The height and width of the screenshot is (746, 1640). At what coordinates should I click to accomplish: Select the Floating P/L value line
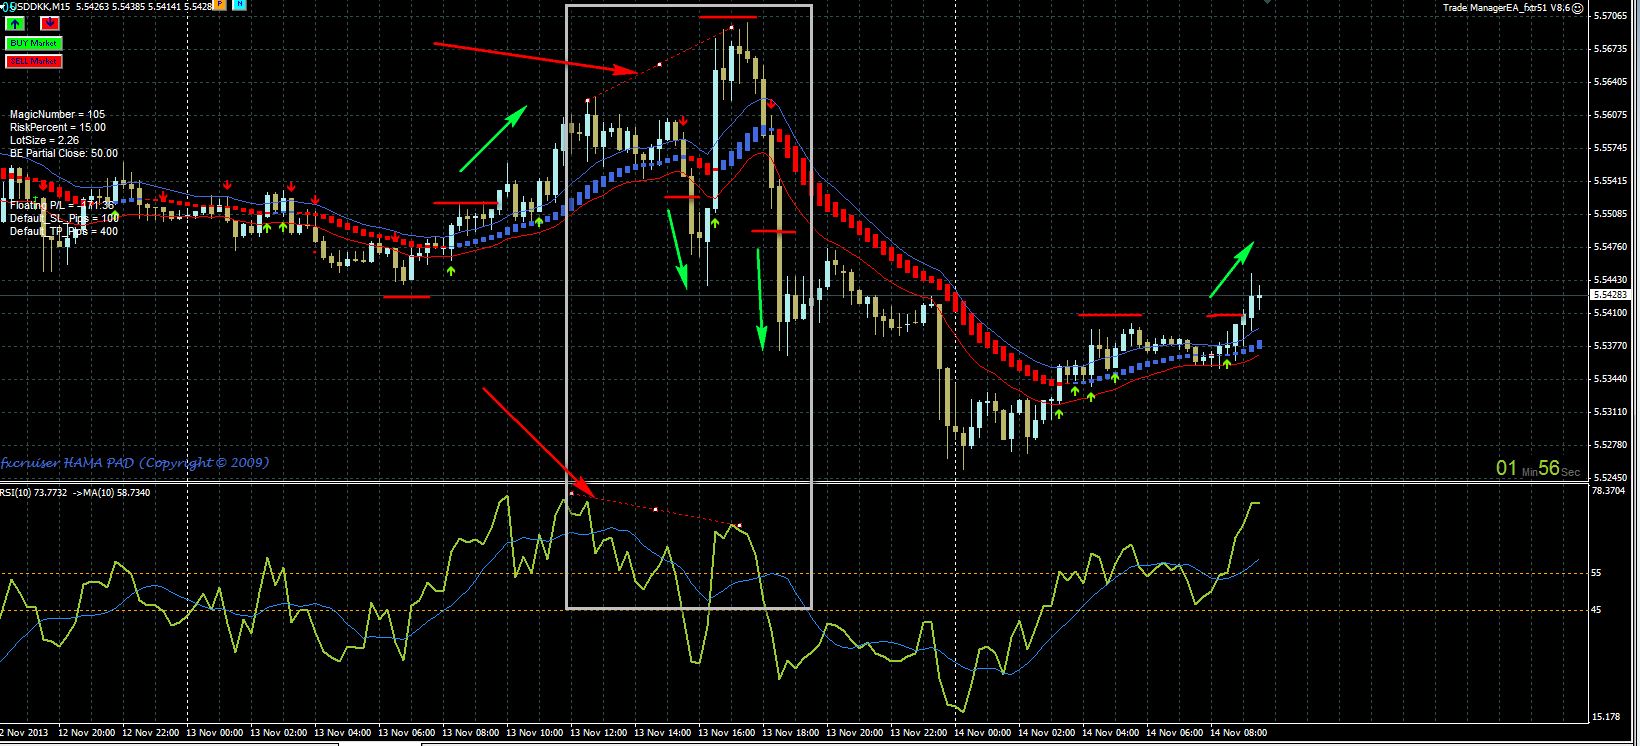62,205
